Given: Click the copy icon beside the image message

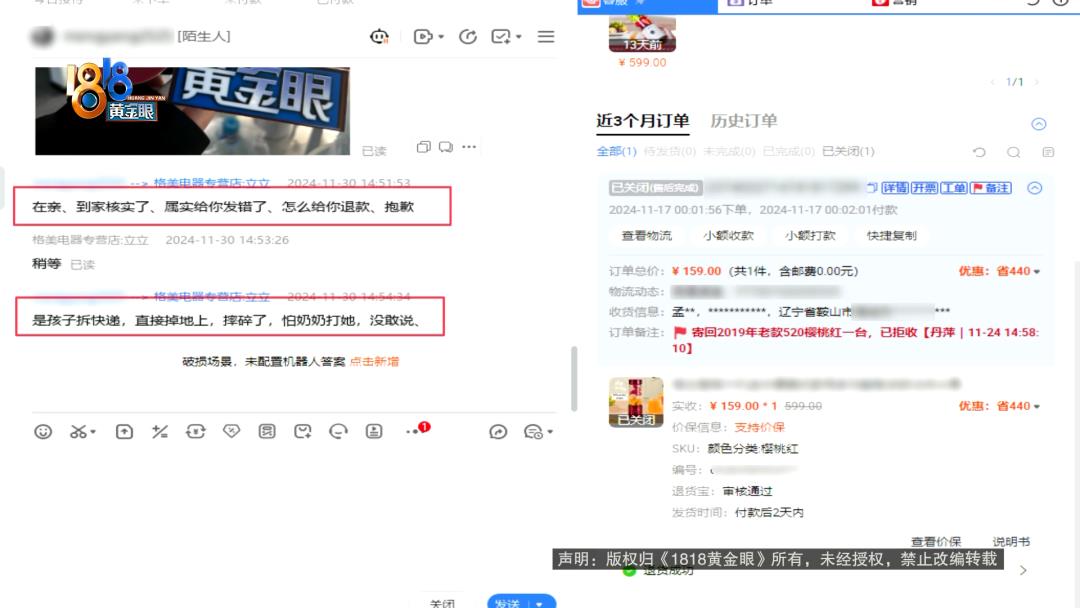Looking at the screenshot, I should [x=424, y=147].
